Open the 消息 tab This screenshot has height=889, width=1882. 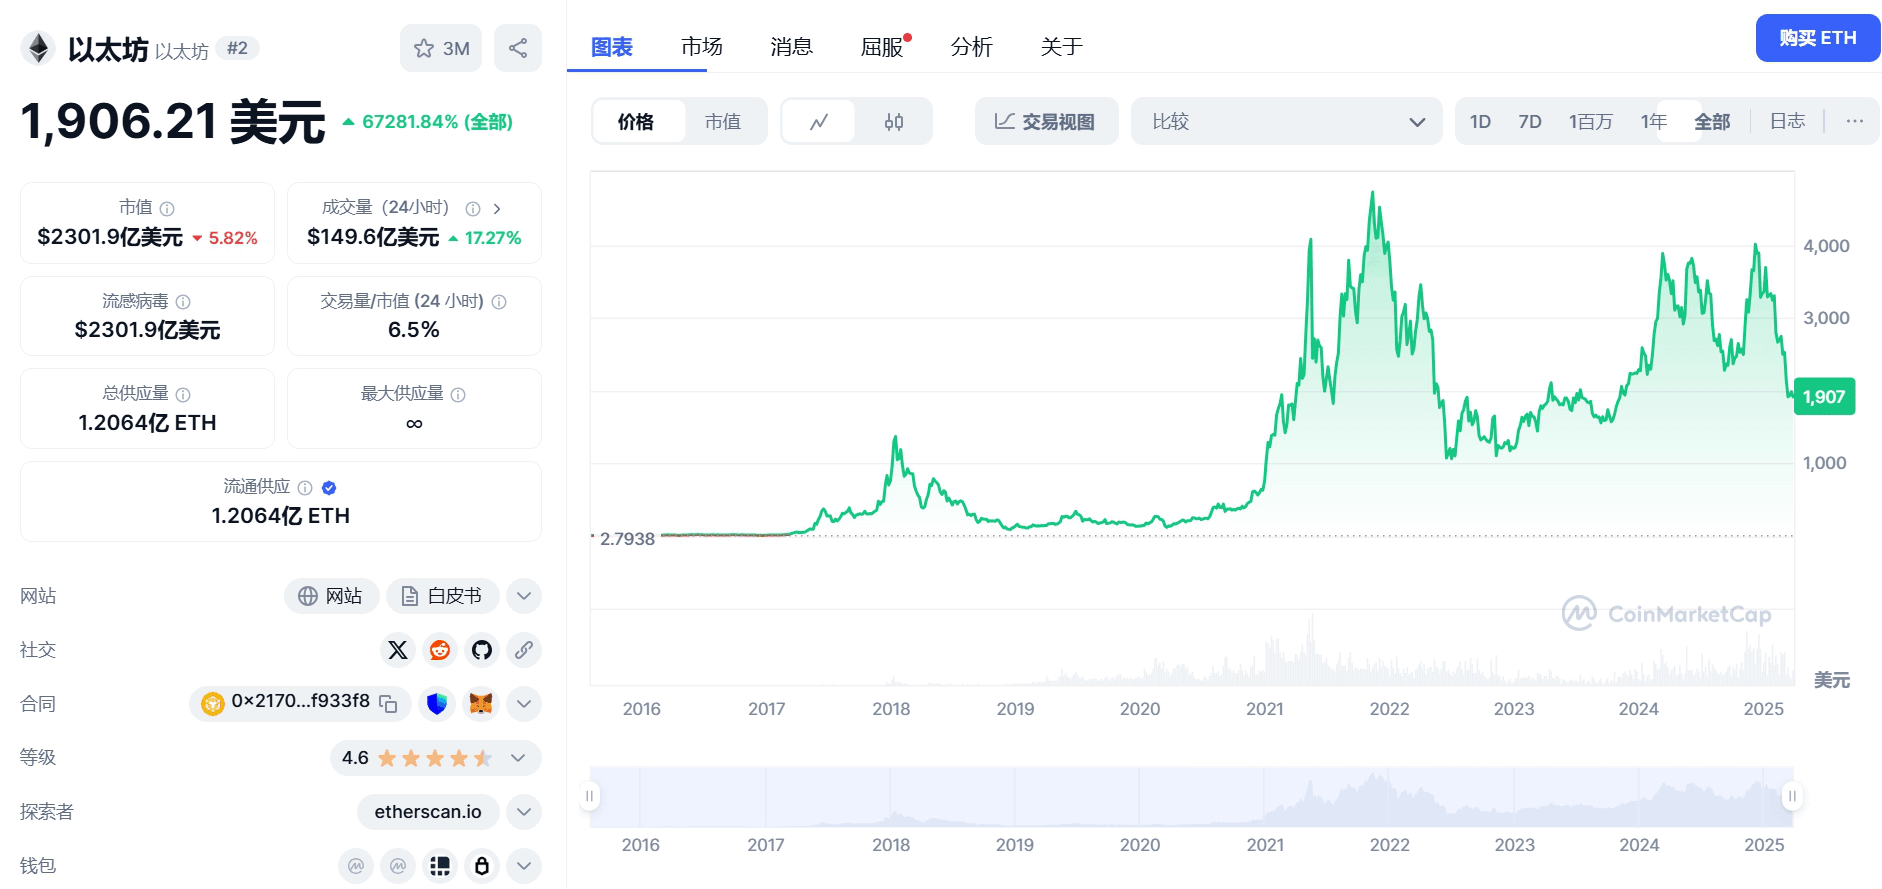coord(792,47)
